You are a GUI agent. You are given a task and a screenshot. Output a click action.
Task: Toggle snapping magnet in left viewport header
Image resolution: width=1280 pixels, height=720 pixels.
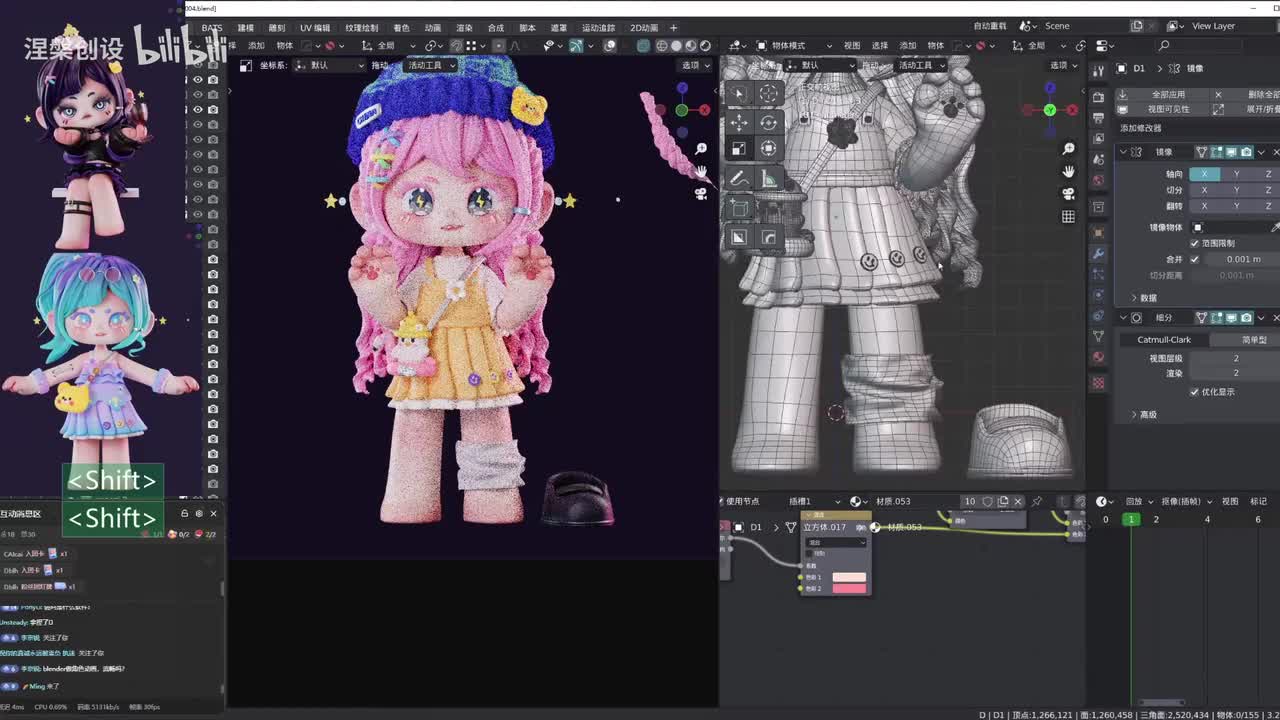click(457, 45)
